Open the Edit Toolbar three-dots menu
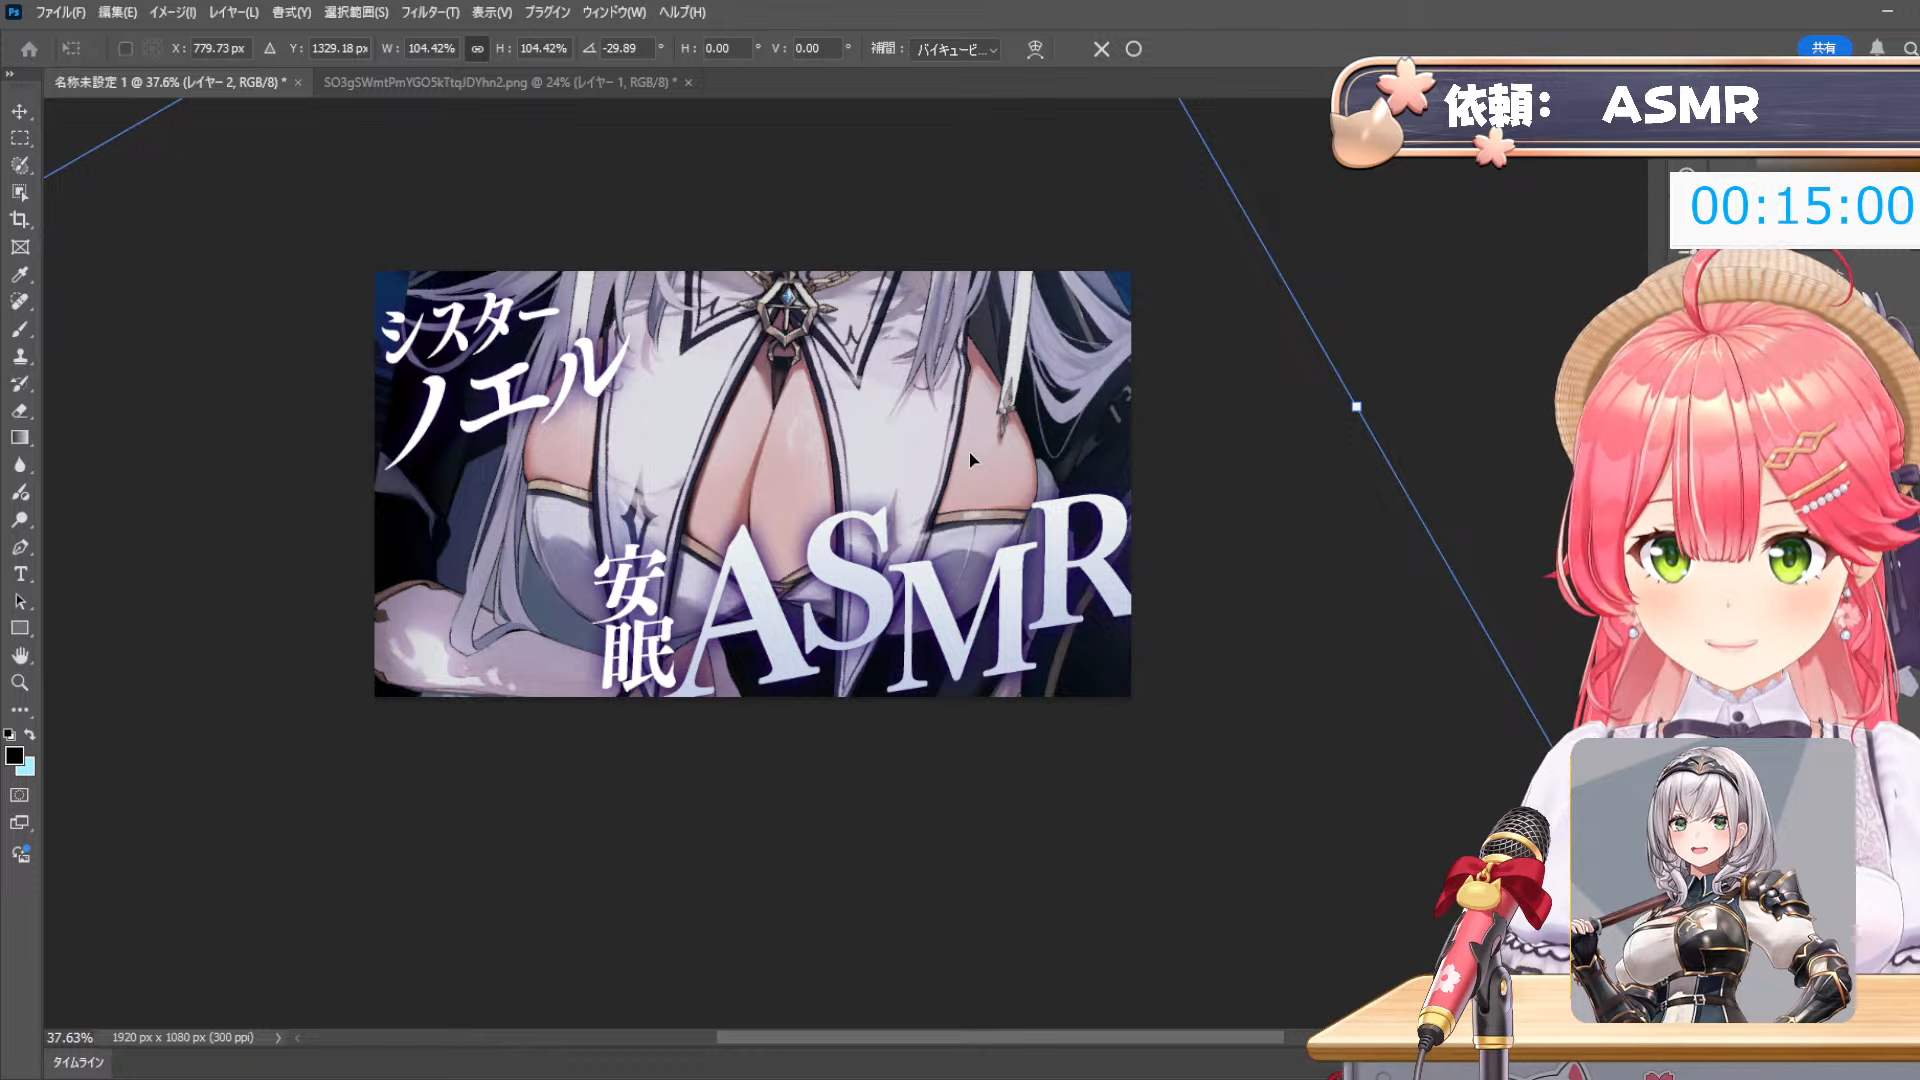The image size is (1920, 1080). pyautogui.click(x=20, y=710)
